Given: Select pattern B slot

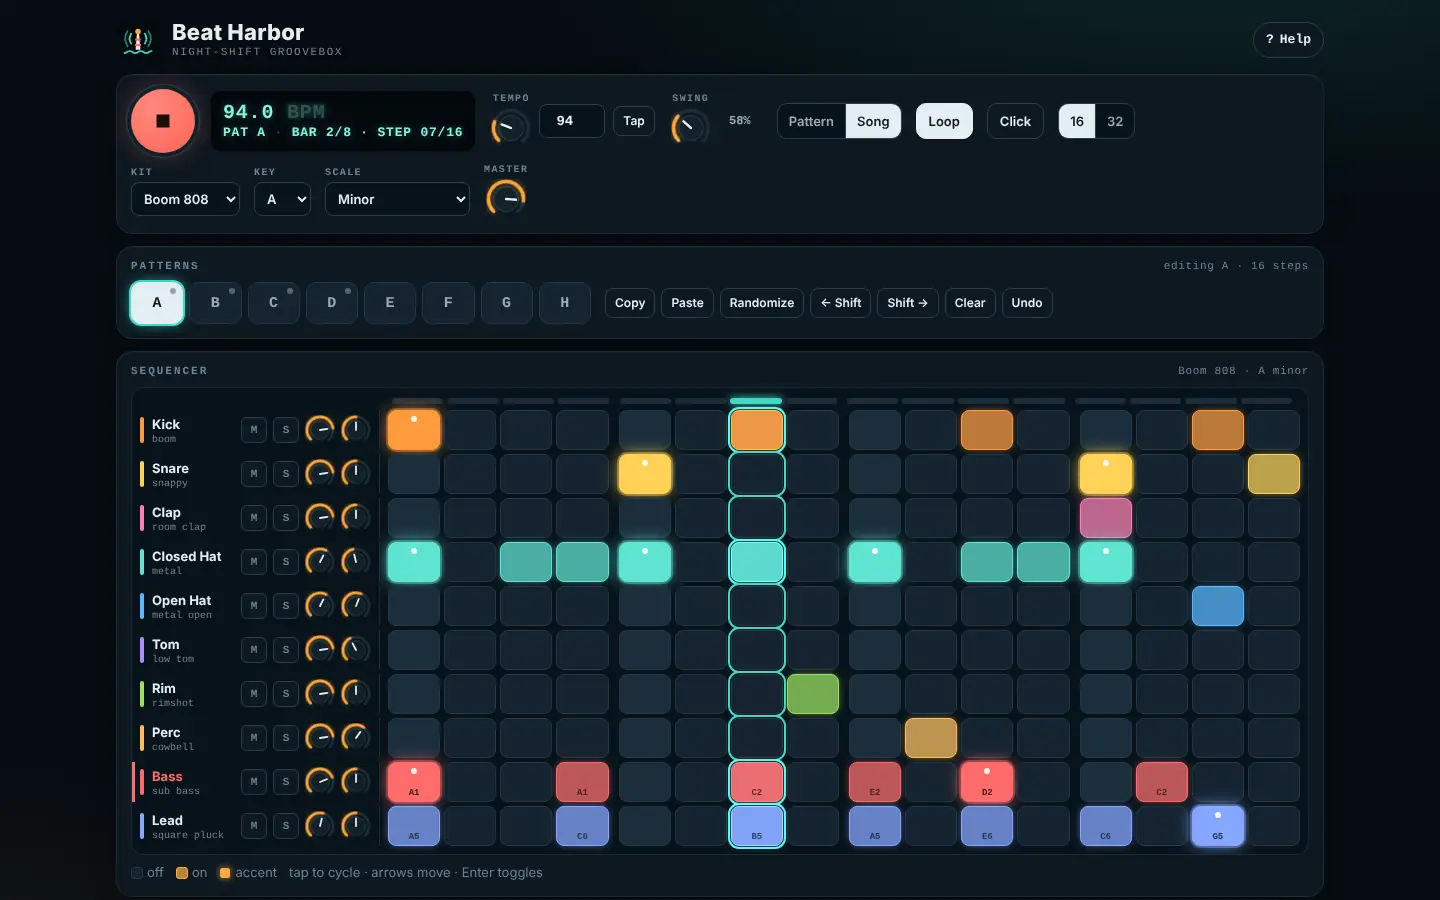Looking at the screenshot, I should [215, 303].
